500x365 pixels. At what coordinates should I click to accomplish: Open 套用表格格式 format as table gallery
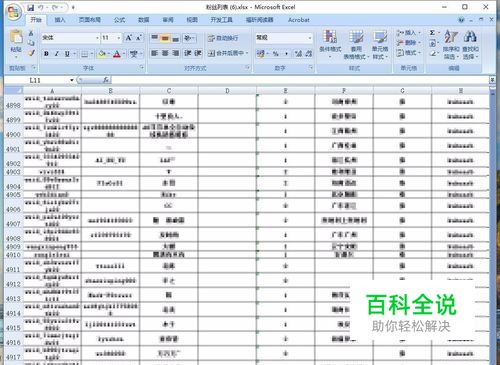click(x=356, y=45)
